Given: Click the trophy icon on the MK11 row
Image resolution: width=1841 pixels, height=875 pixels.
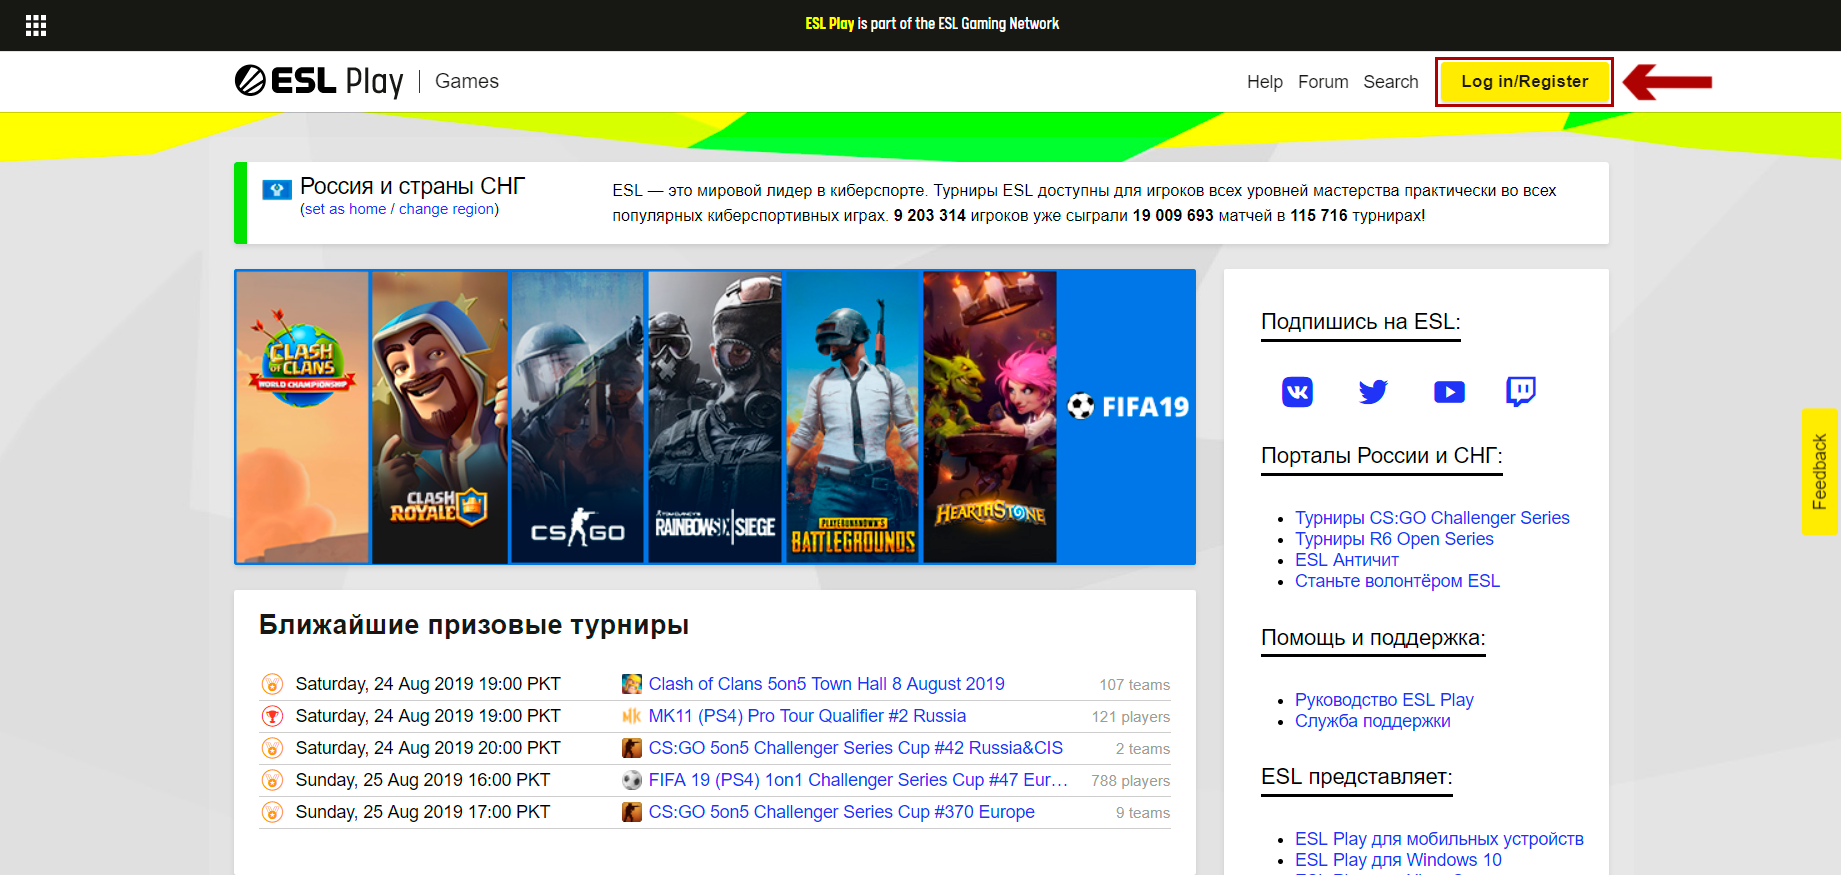Looking at the screenshot, I should tap(272, 716).
